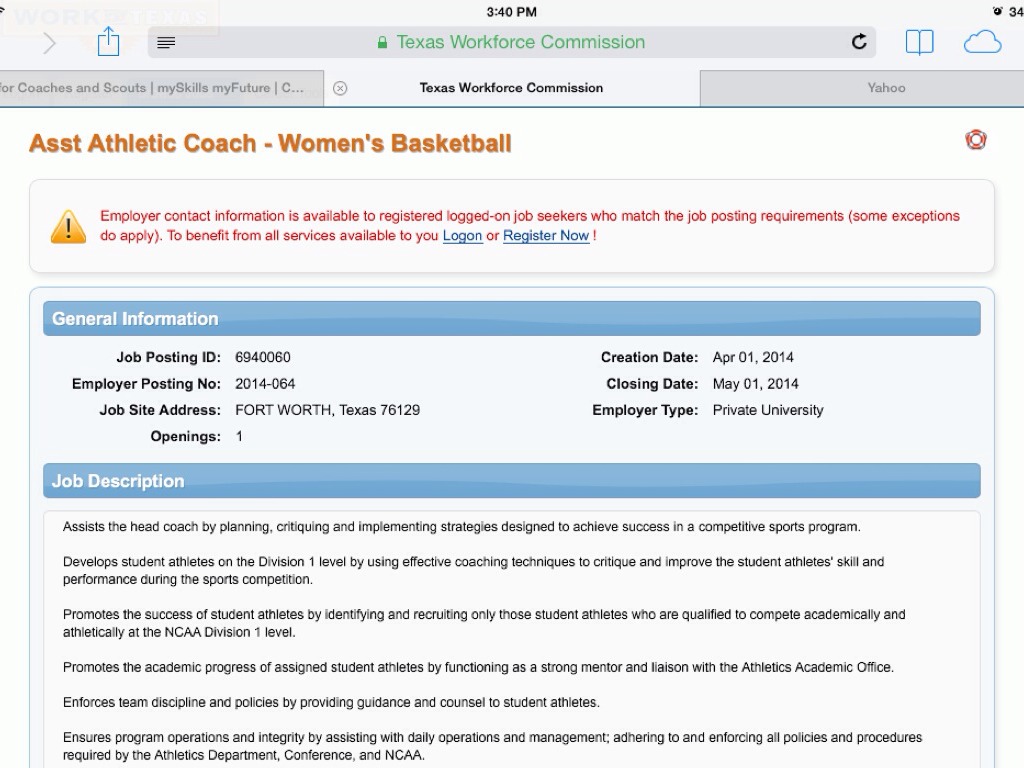Open the Bookmarks book icon
The width and height of the screenshot is (1024, 768).
click(x=919, y=42)
